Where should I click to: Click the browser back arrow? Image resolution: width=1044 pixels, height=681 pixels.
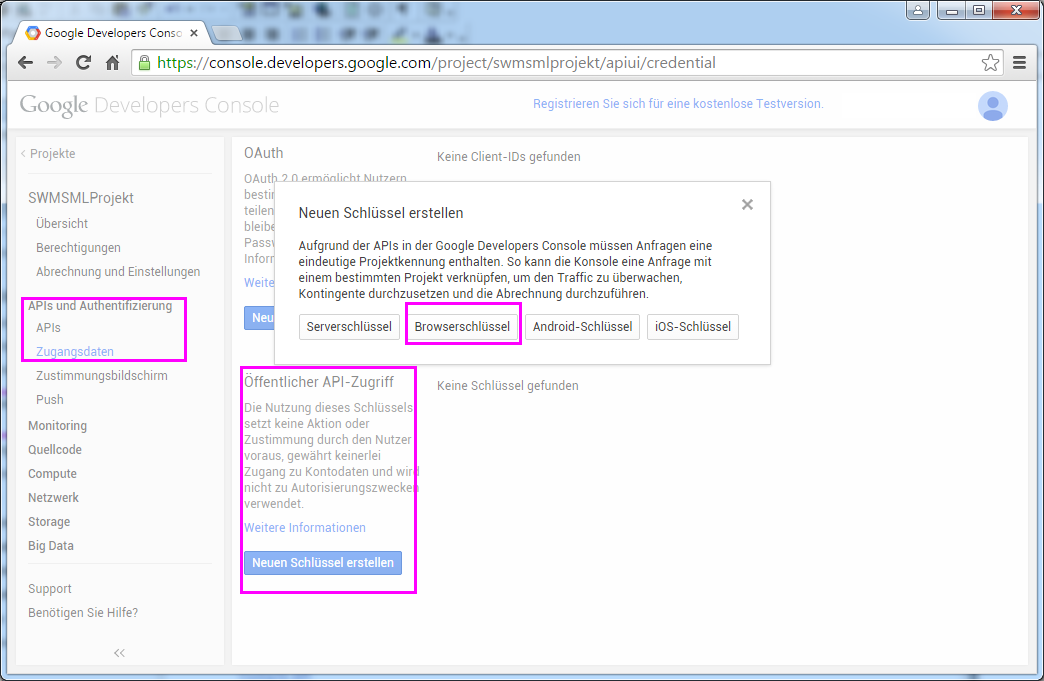coord(26,63)
